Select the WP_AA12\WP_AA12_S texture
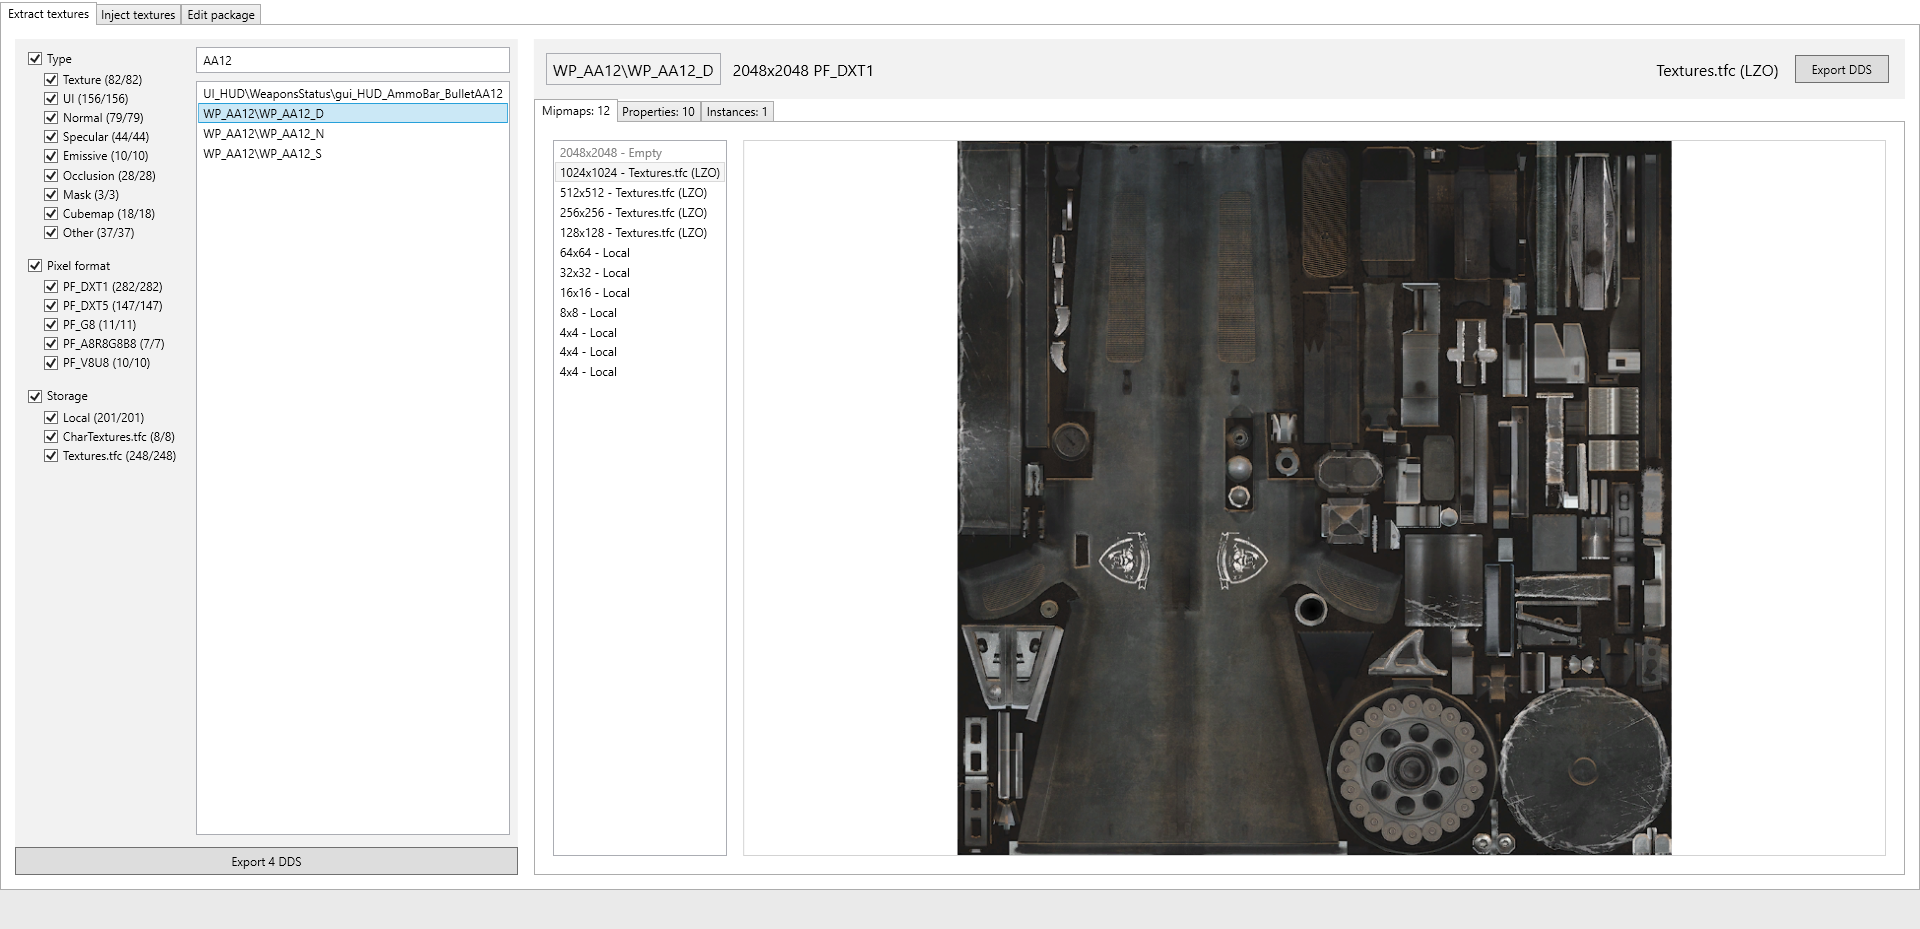Image resolution: width=1920 pixels, height=929 pixels. point(353,154)
